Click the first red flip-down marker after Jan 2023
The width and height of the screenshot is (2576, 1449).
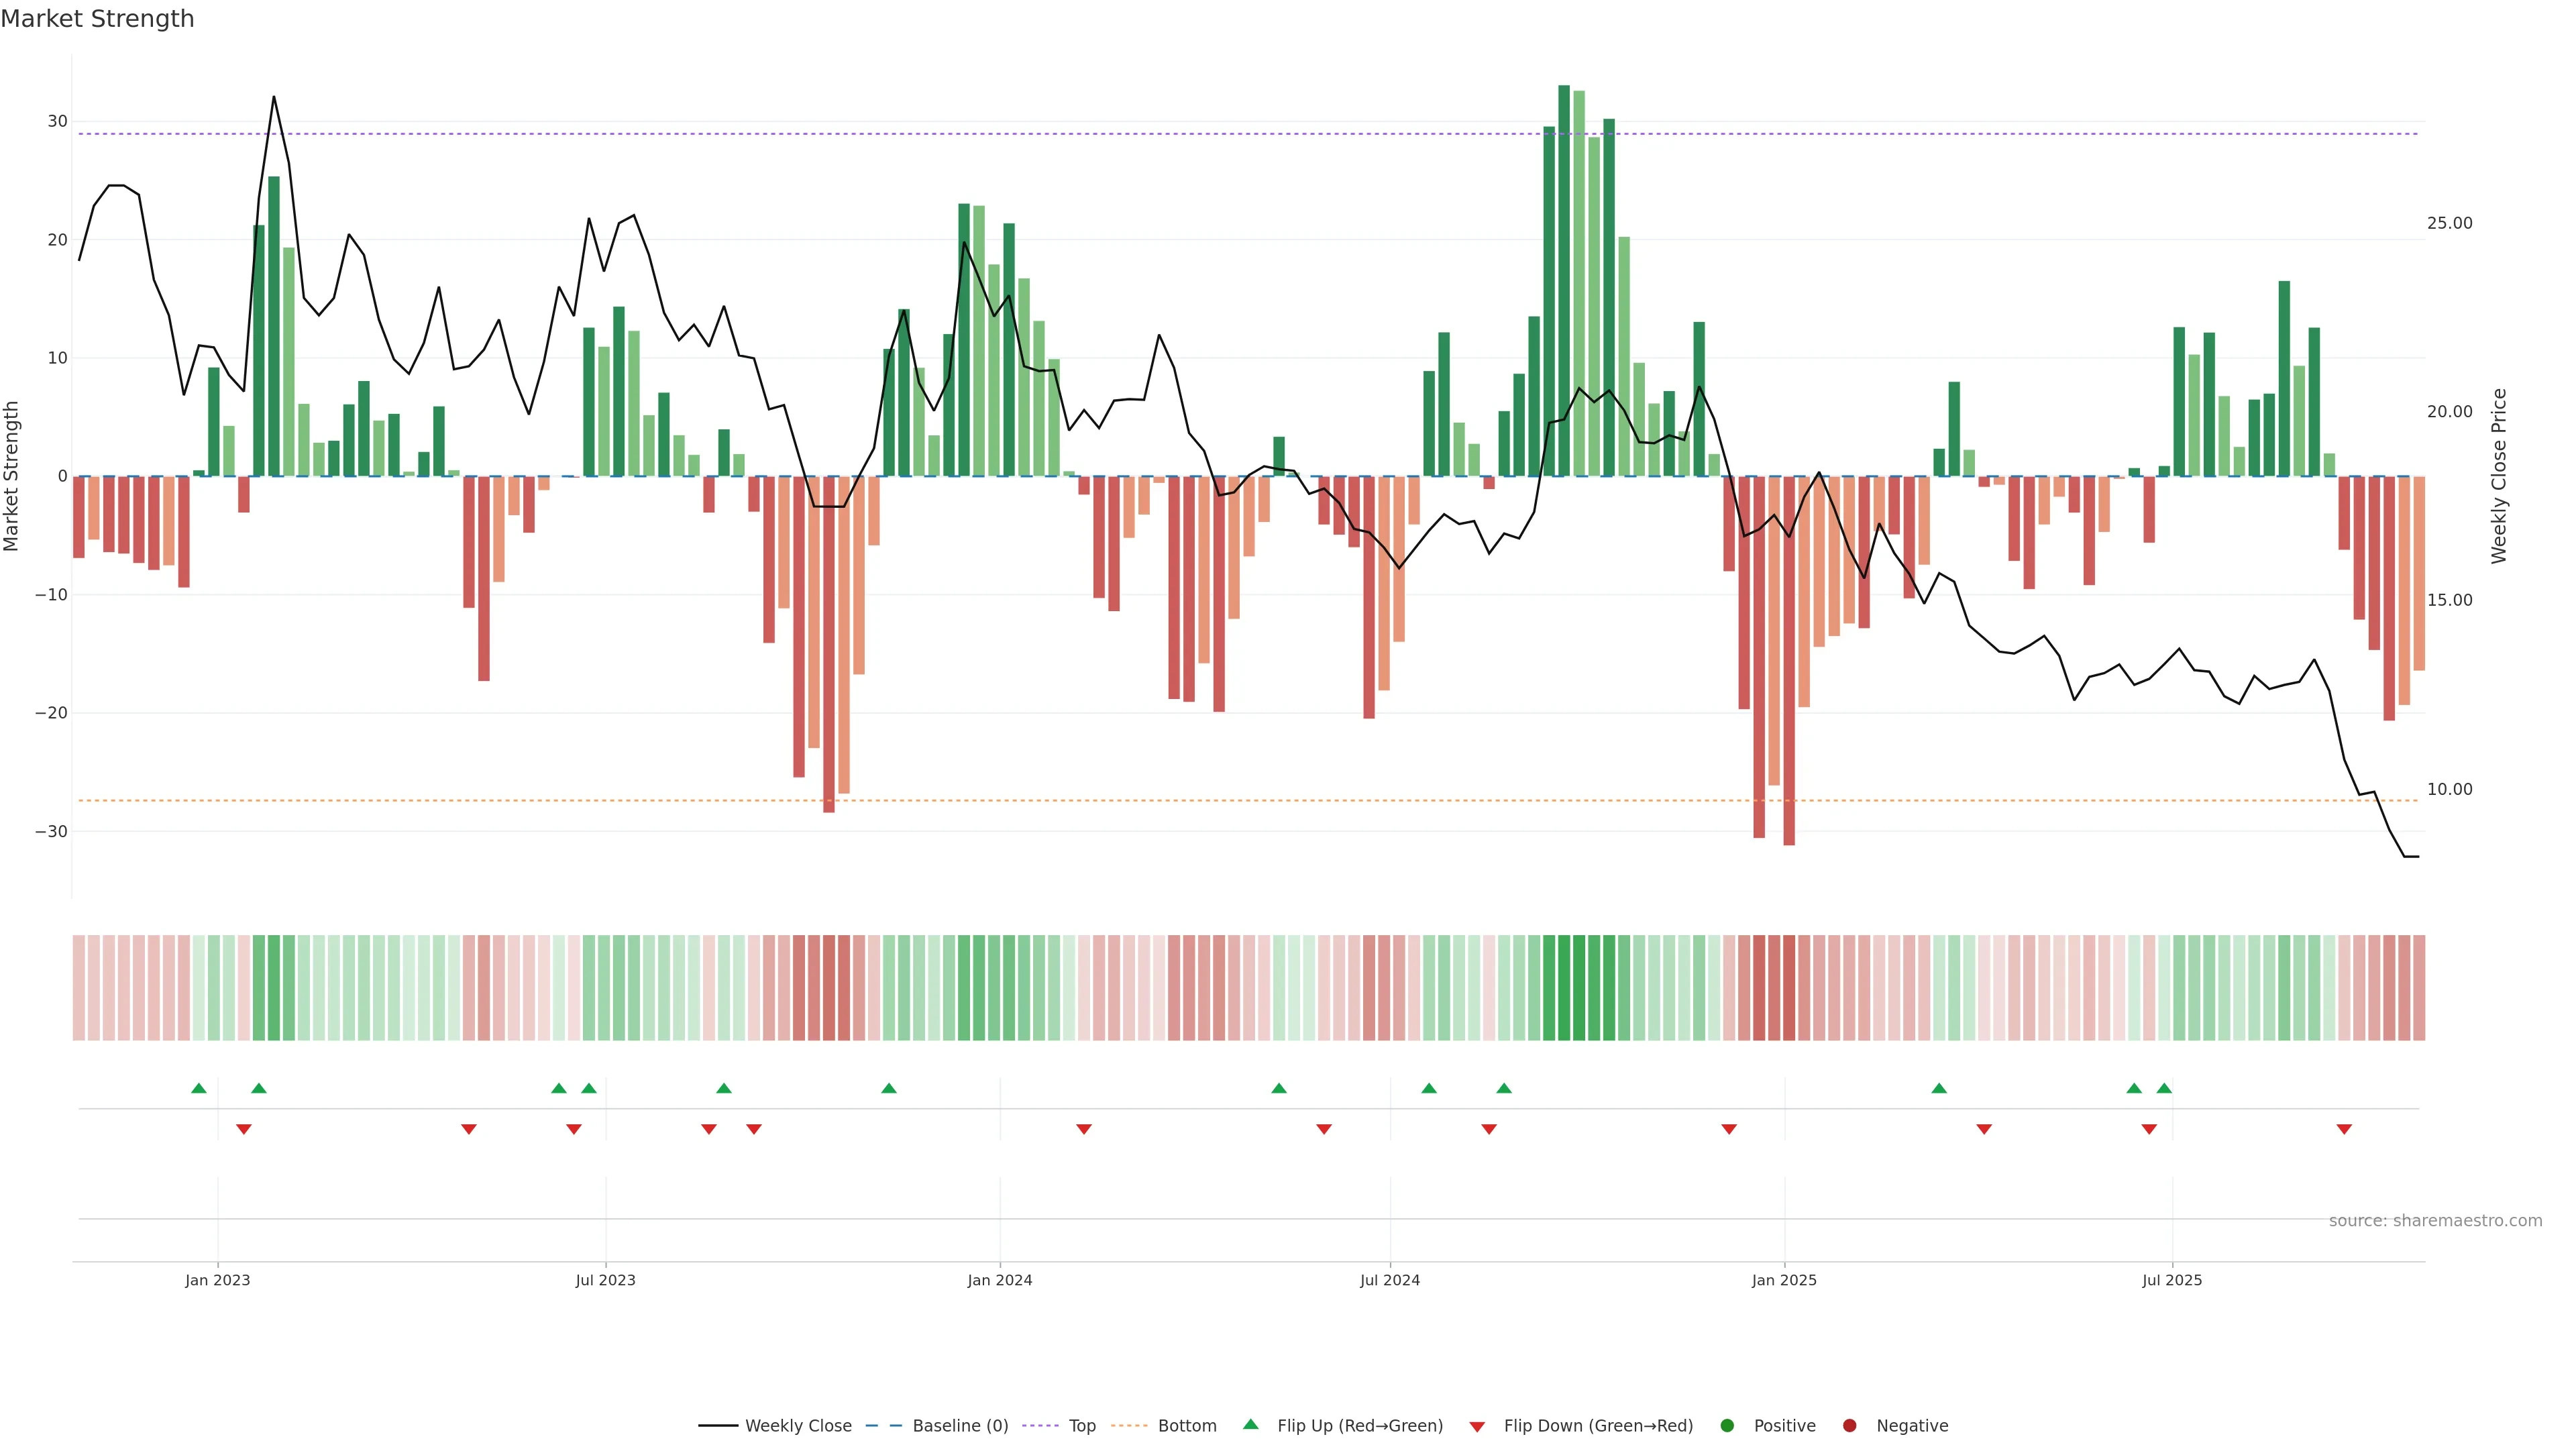(244, 1129)
